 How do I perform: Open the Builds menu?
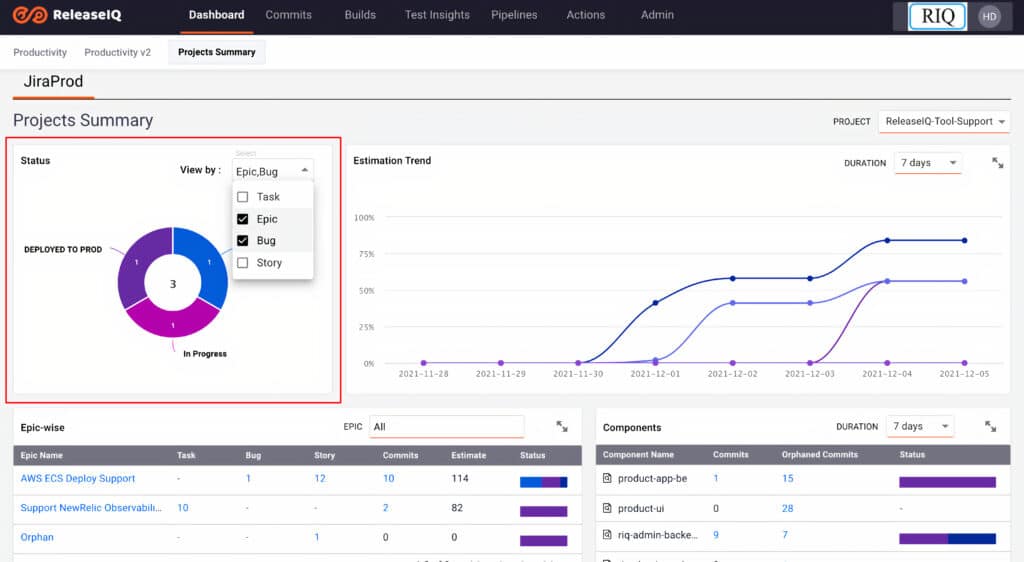tap(360, 14)
